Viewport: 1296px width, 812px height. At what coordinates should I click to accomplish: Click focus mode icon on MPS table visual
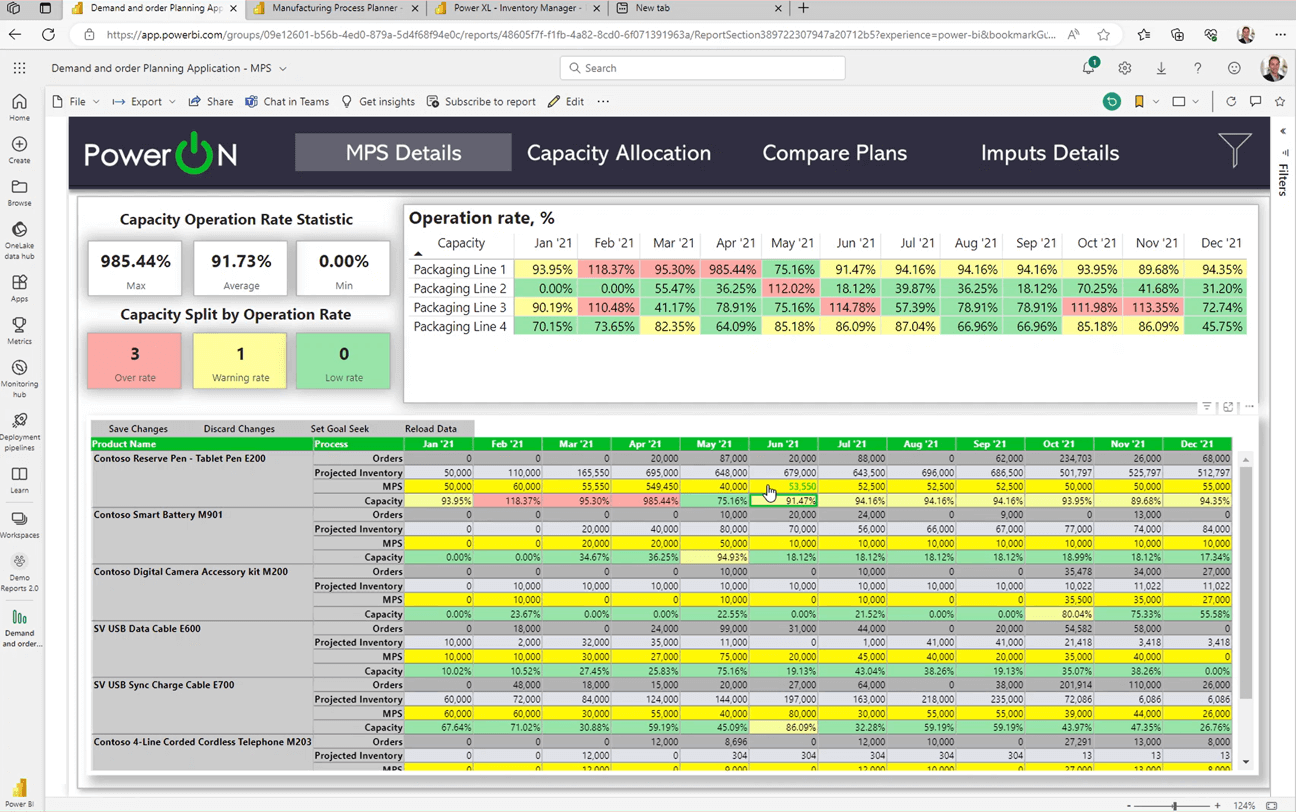coord(1228,407)
